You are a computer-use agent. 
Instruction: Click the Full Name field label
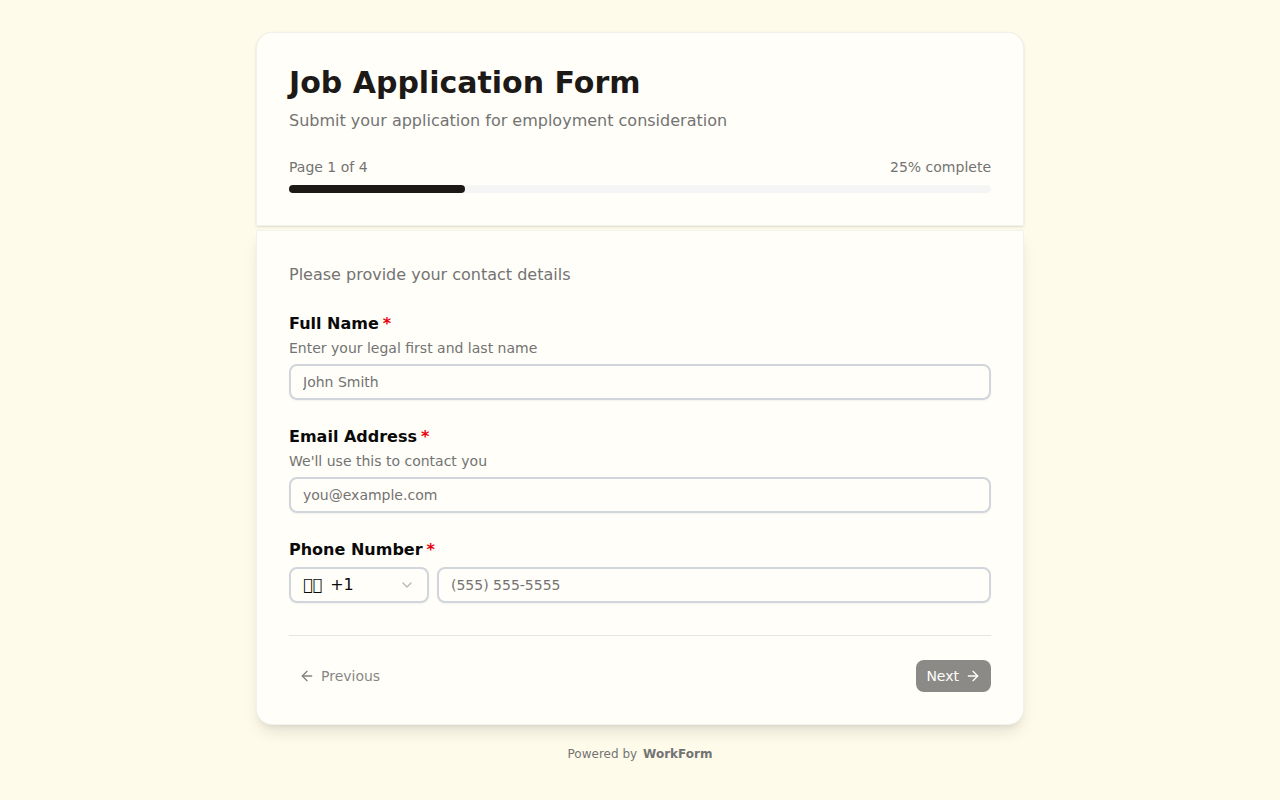334,323
